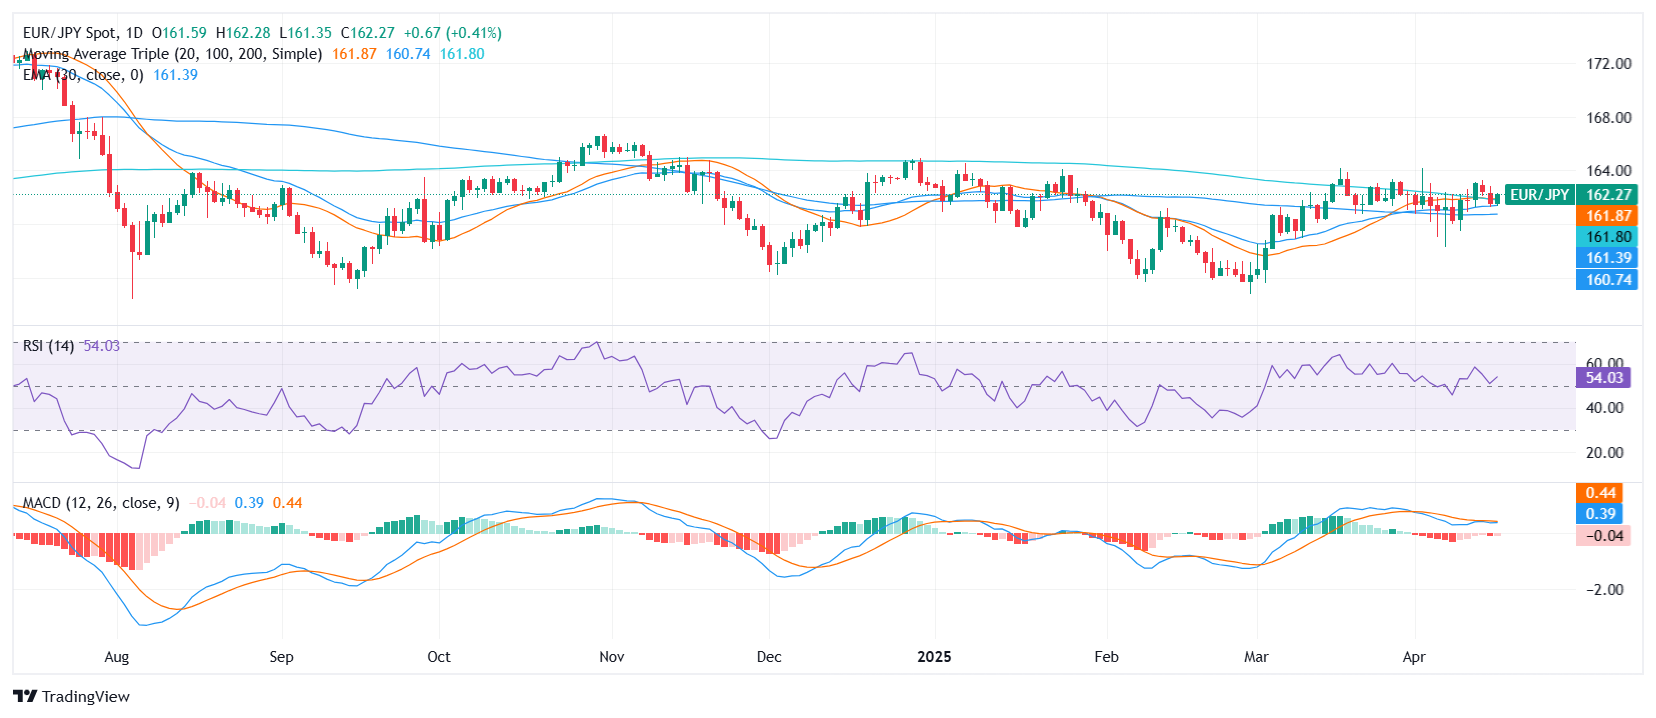Viewport: 1656px width, 718px height.
Task: Click the RSI (14) indicator label
Action: 48,346
